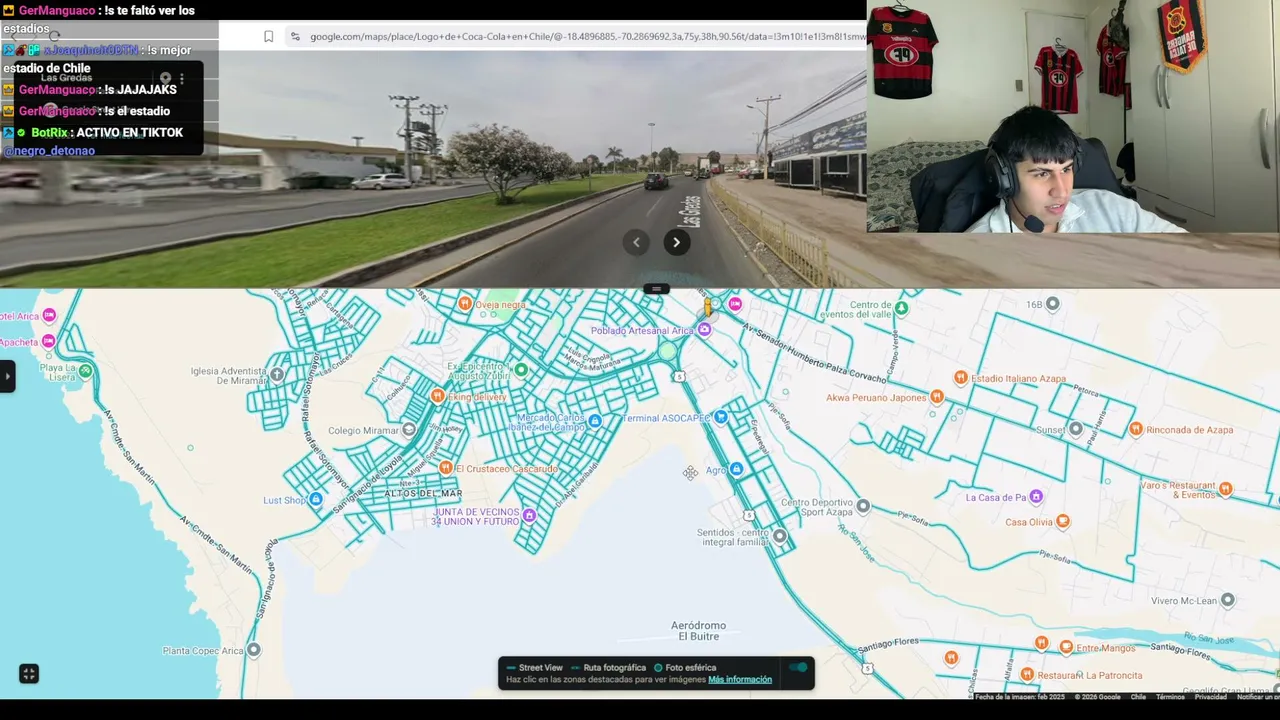This screenshot has width=1280, height=720.
Task: Click the Google Maps URL address bar
Action: click(x=587, y=37)
